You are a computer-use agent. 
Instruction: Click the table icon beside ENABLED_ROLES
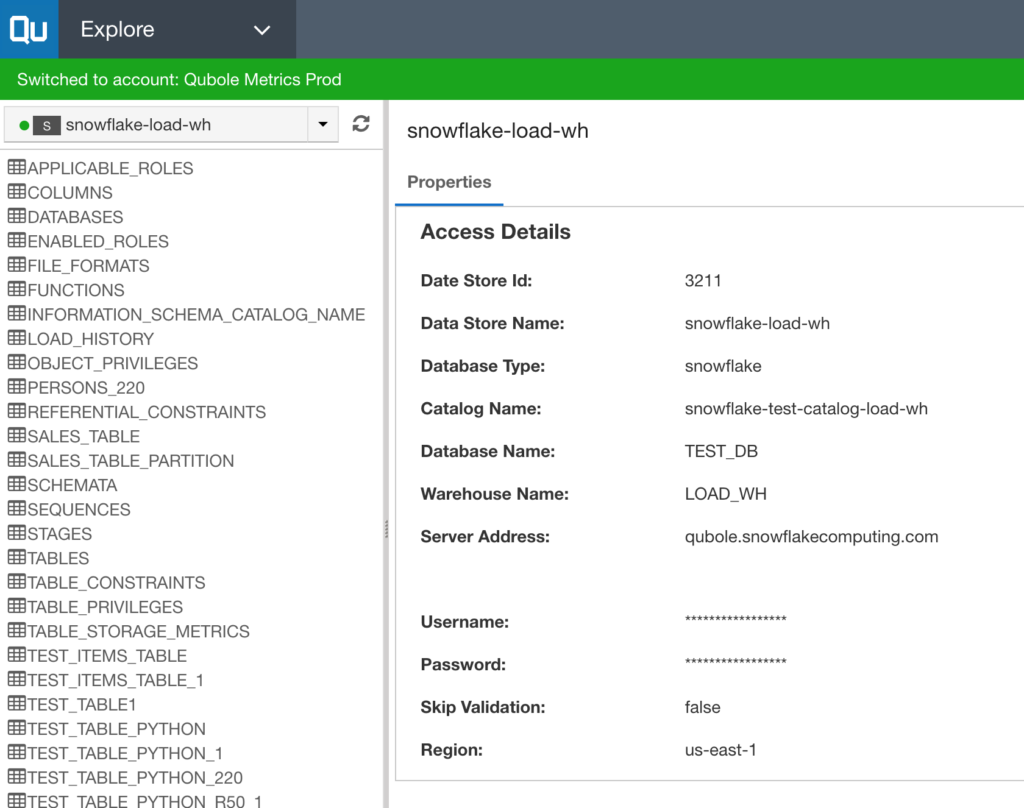click(16, 240)
